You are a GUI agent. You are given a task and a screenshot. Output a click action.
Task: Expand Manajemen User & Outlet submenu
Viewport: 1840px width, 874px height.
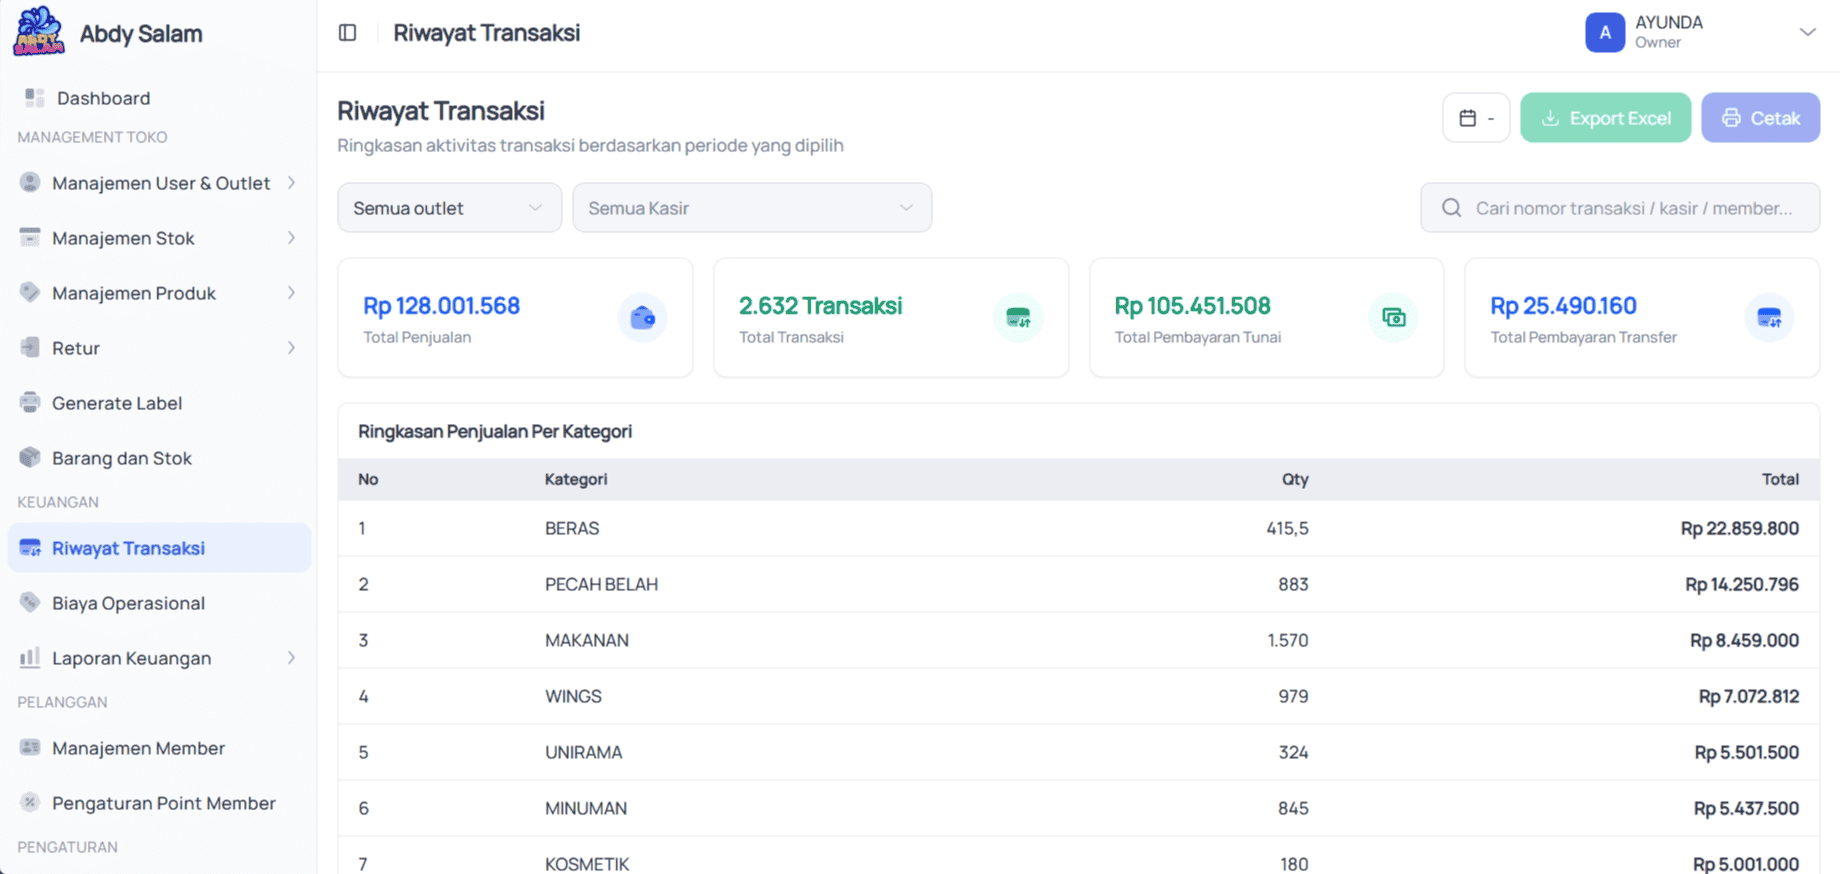291,182
